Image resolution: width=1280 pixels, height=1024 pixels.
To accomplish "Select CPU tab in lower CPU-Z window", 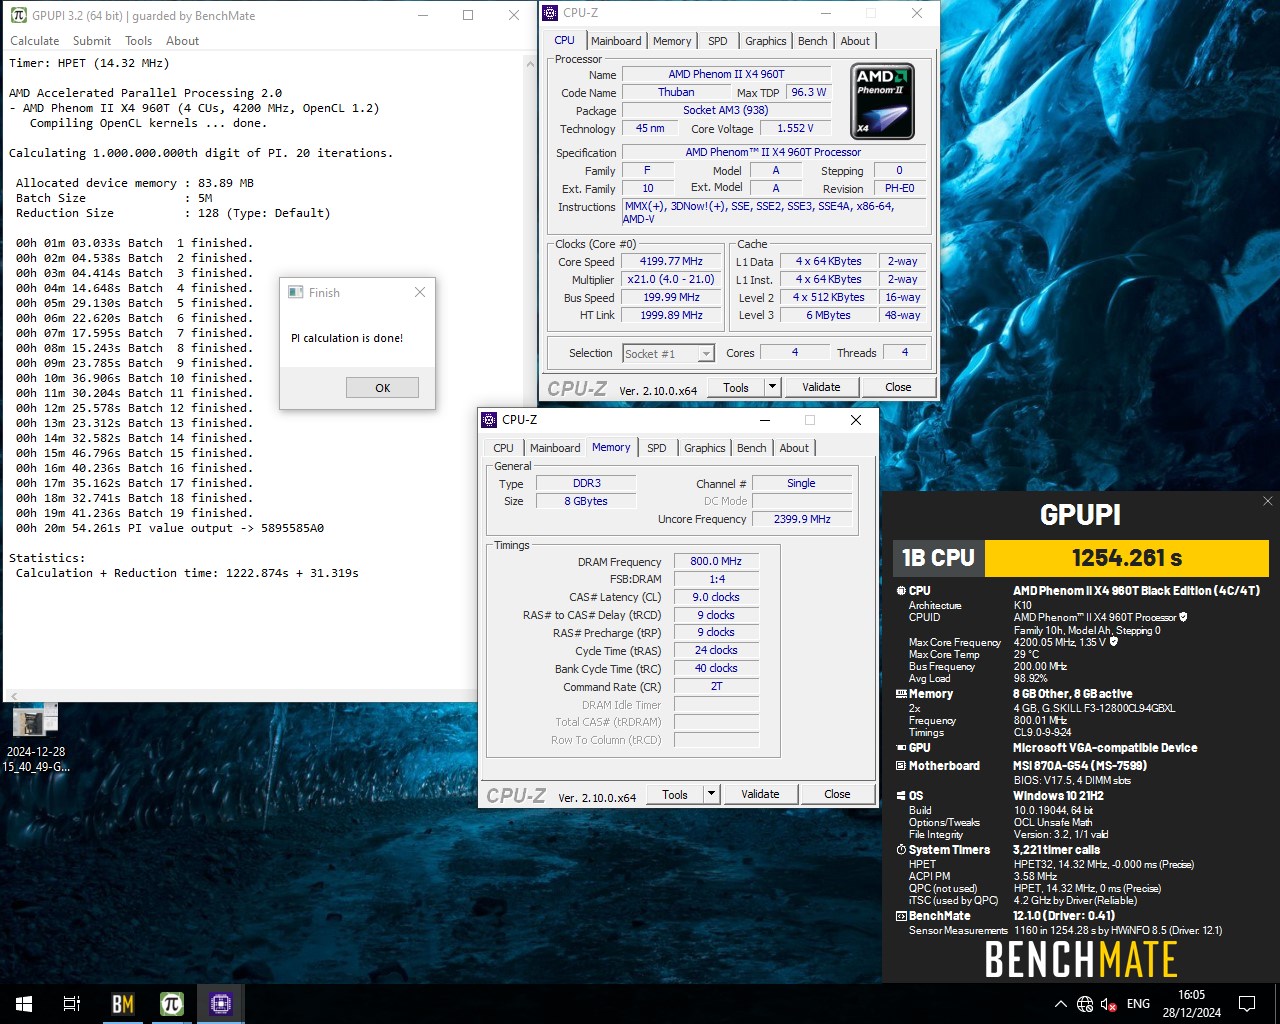I will coord(504,448).
